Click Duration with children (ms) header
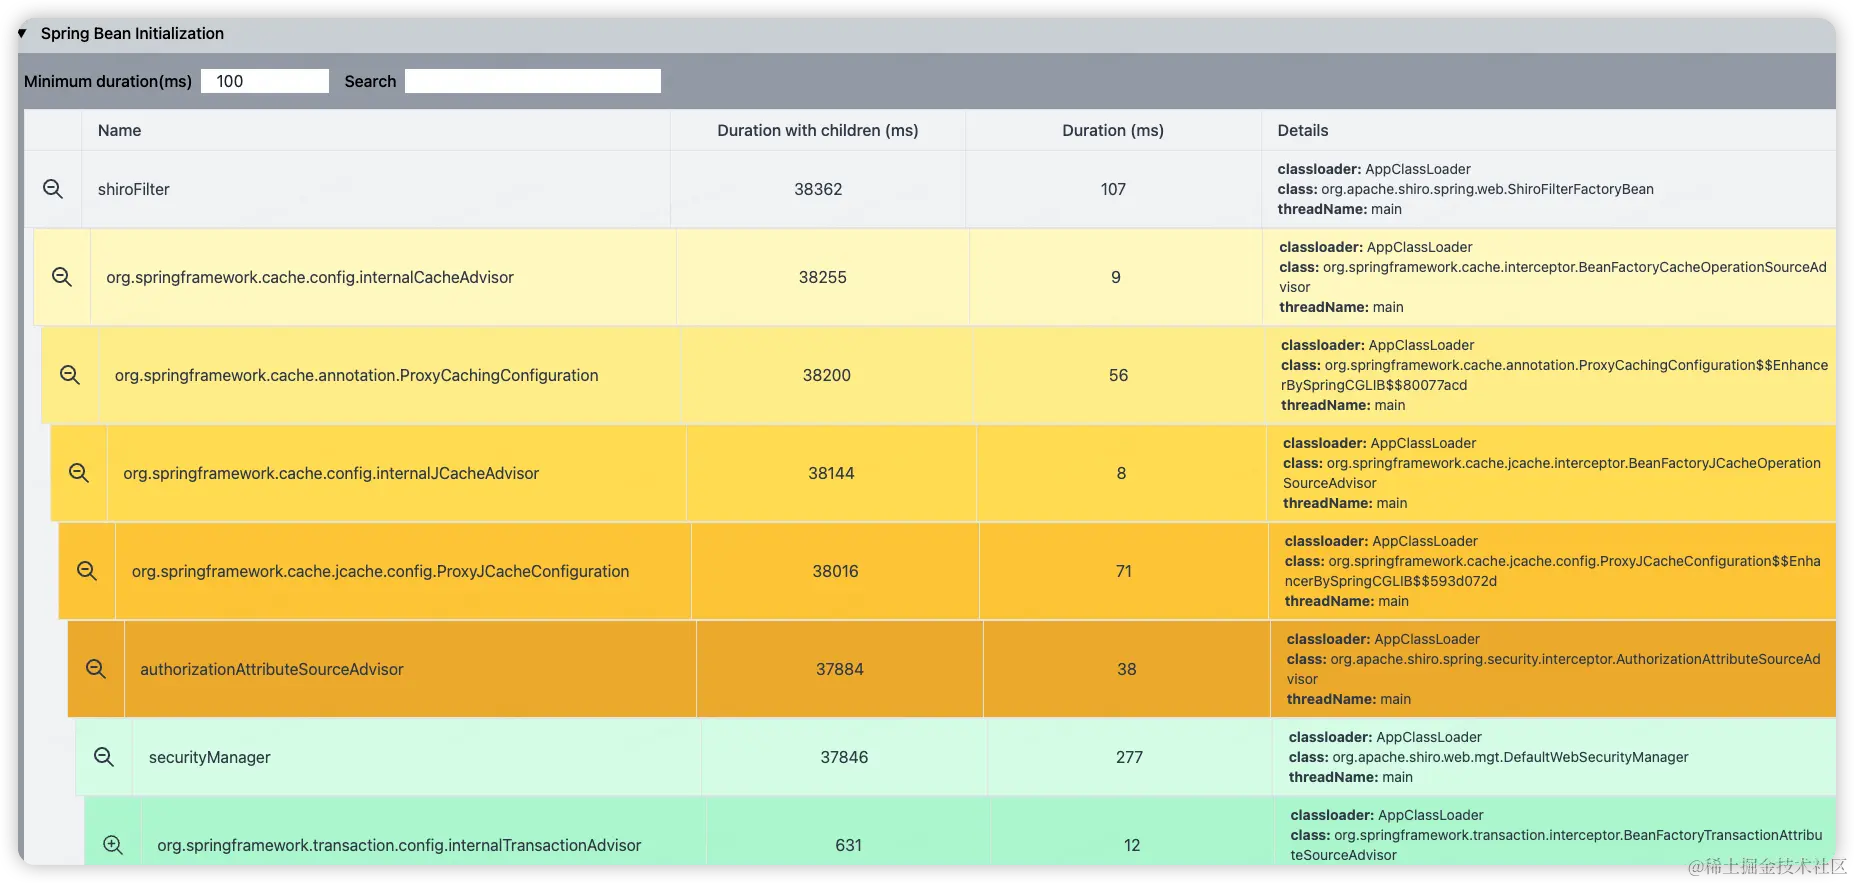The image size is (1854, 883). point(818,130)
